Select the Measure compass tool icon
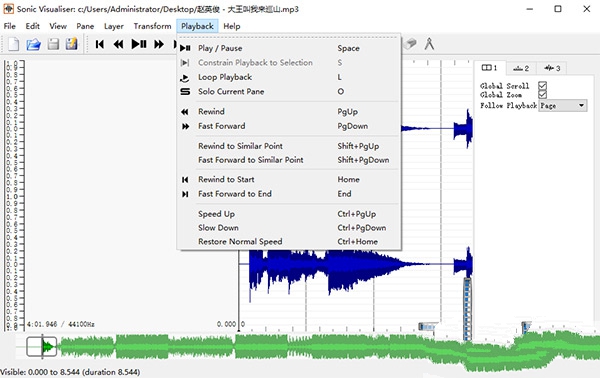The height and width of the screenshot is (378, 600). tap(429, 44)
